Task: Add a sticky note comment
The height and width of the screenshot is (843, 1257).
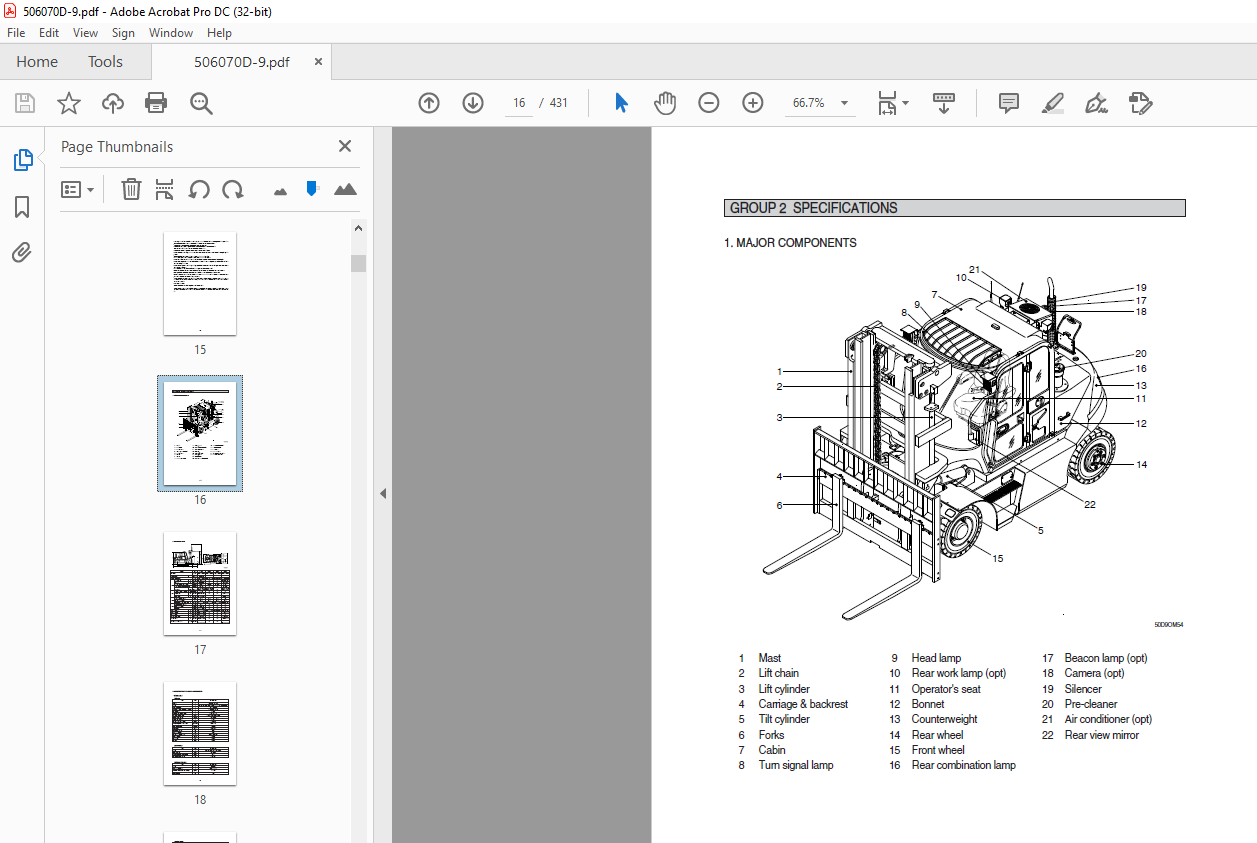Action: (x=1009, y=103)
